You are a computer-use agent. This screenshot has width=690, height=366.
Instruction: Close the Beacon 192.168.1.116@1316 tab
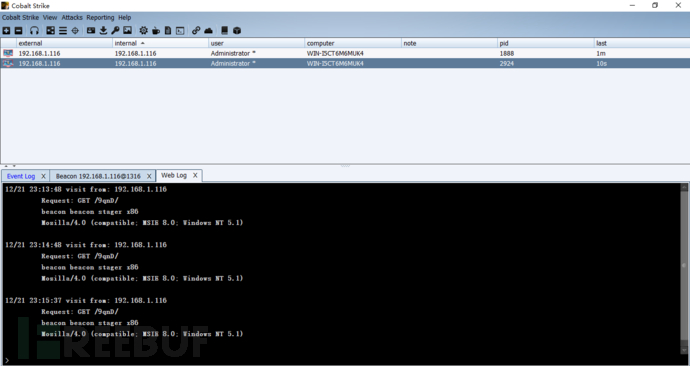tap(149, 176)
